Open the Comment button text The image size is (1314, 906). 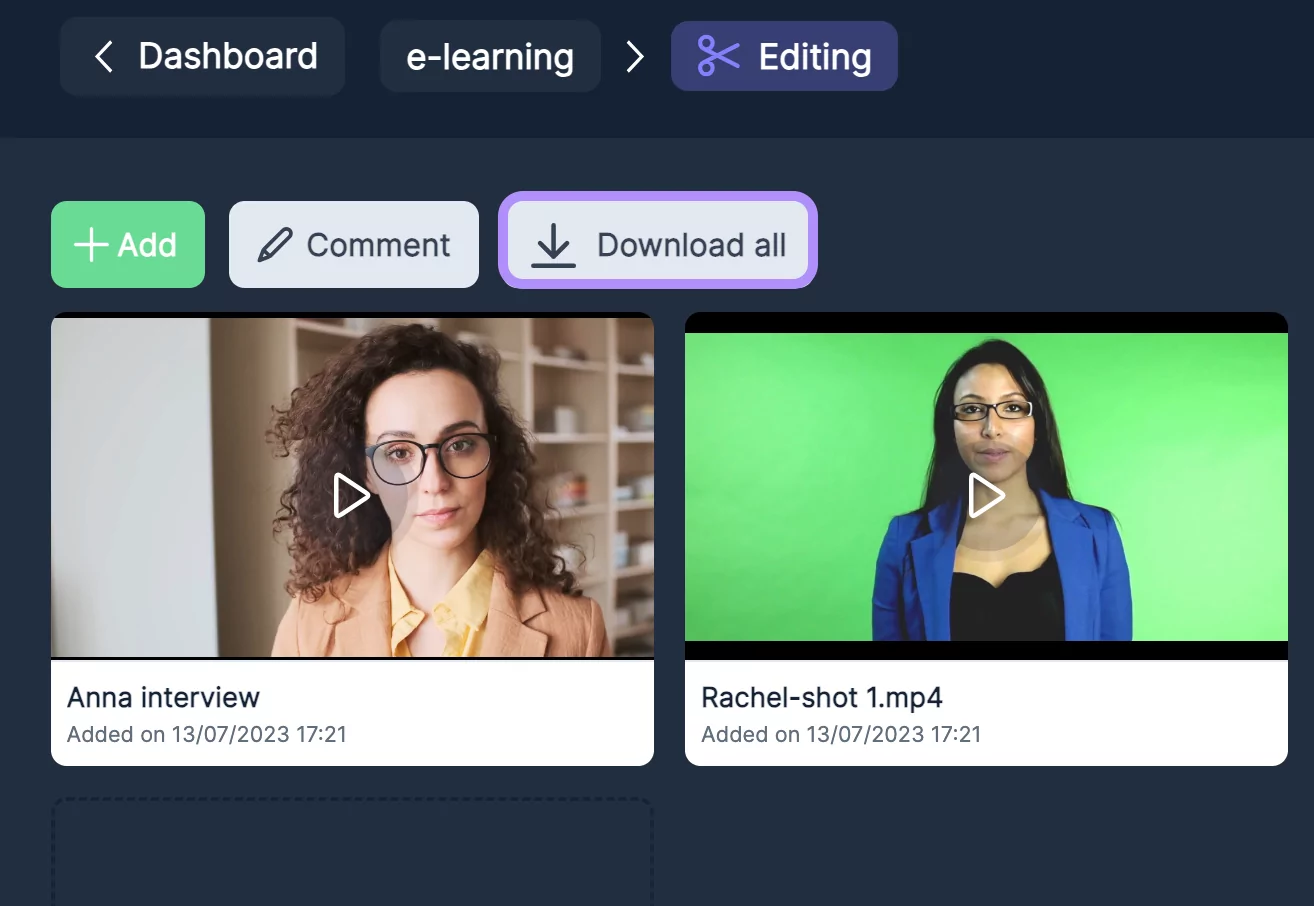tap(378, 245)
